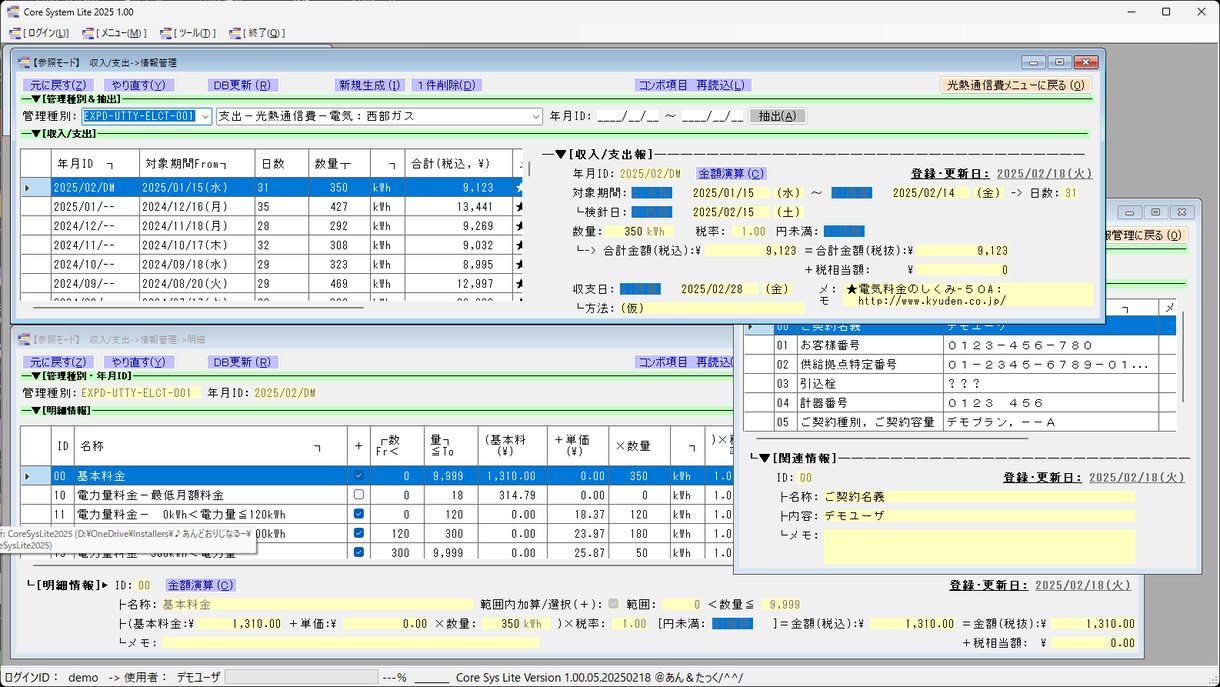The image size is (1220, 687).
Task: Click the 1件削除(D) button
Action: 446,85
